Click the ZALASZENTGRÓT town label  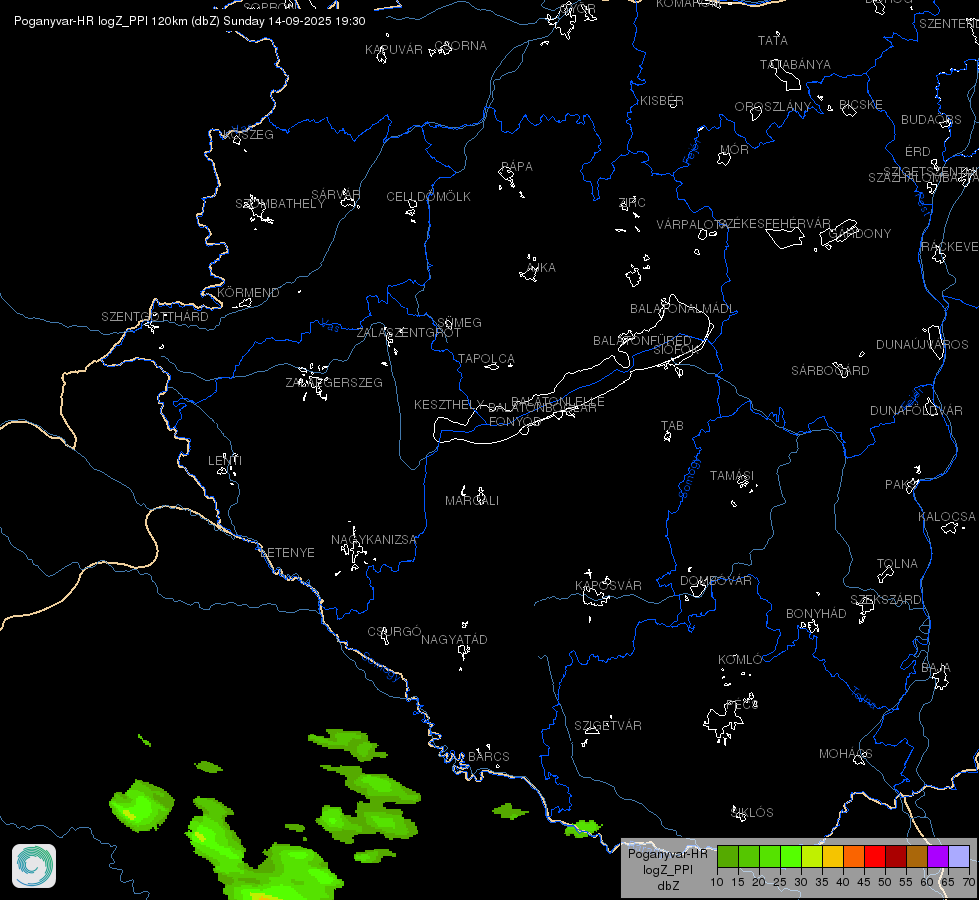[408, 333]
